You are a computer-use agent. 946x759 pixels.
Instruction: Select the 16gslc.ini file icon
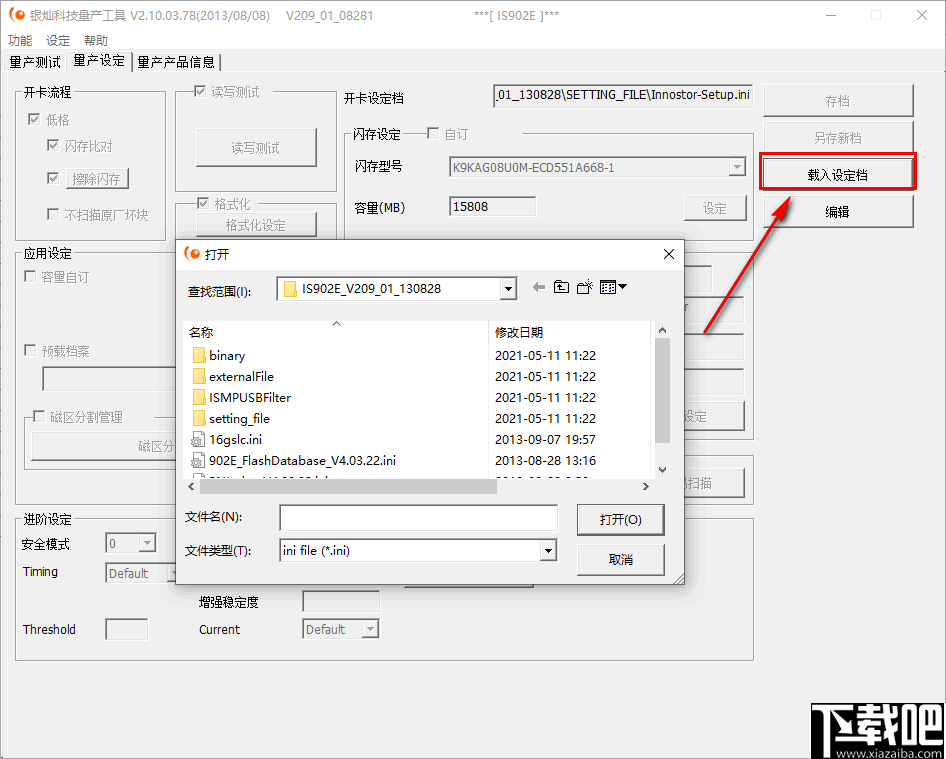click(199, 439)
